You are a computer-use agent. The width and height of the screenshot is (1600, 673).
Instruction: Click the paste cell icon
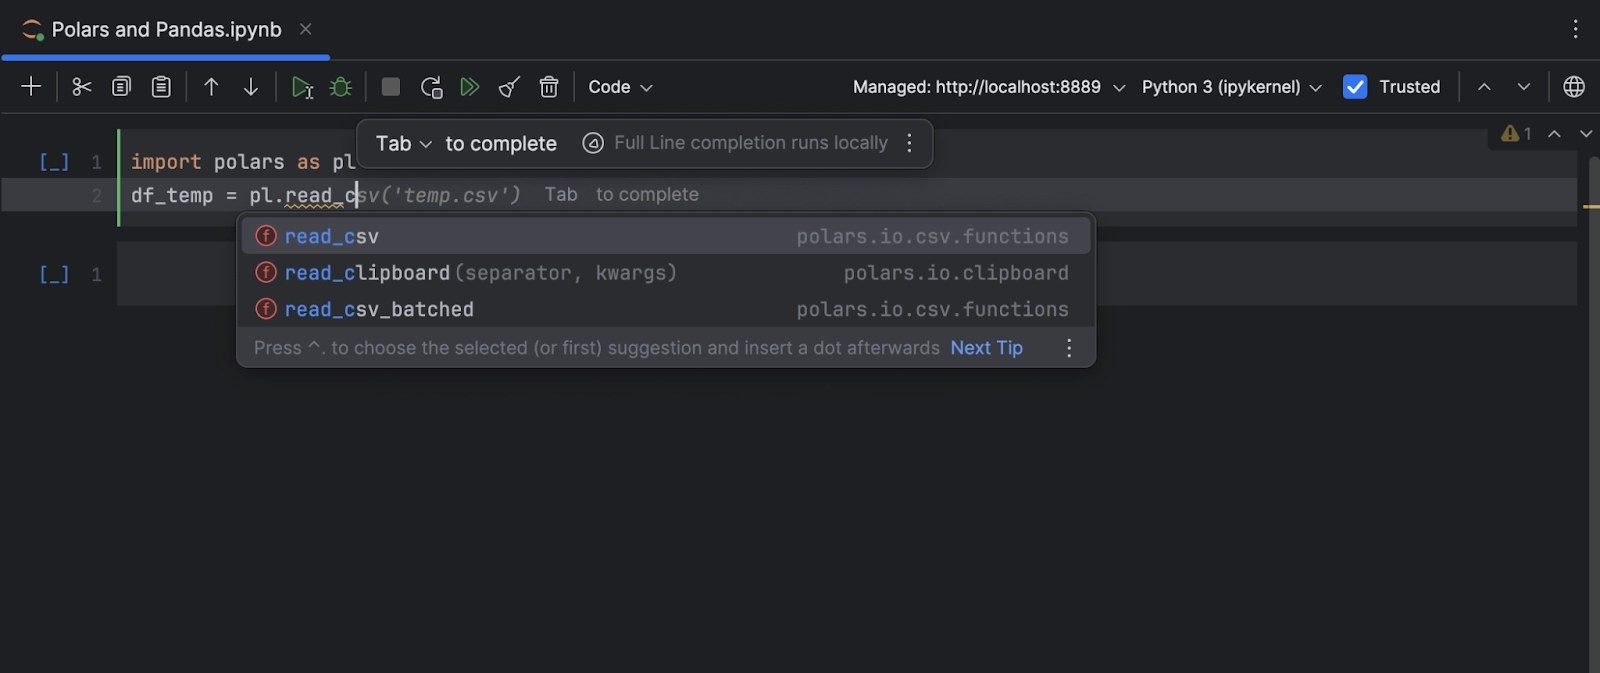tap(161, 87)
